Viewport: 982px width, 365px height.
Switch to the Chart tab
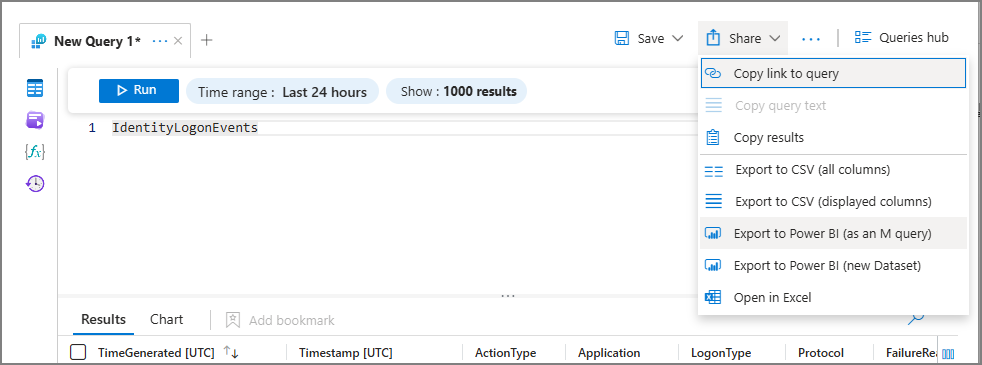(x=167, y=319)
